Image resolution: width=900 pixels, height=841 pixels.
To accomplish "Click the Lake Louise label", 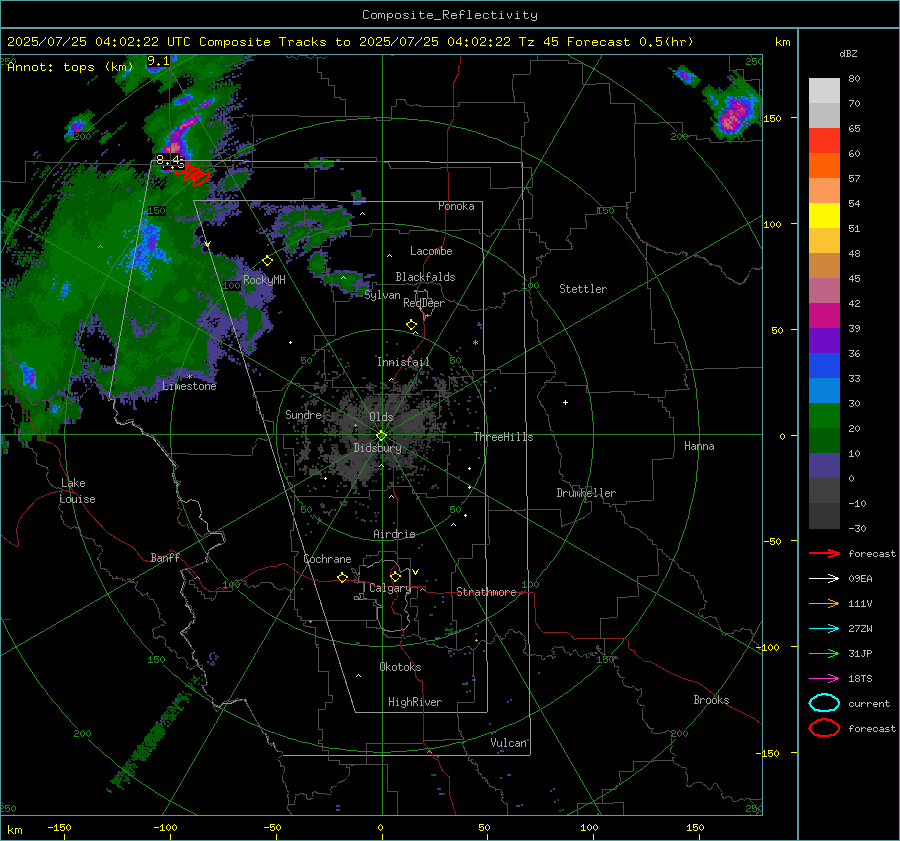I will click(77, 491).
